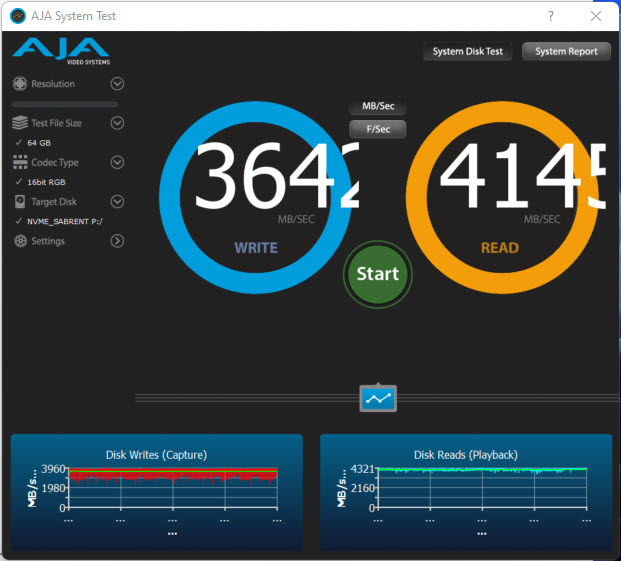Click the Test File Size label

(56, 123)
